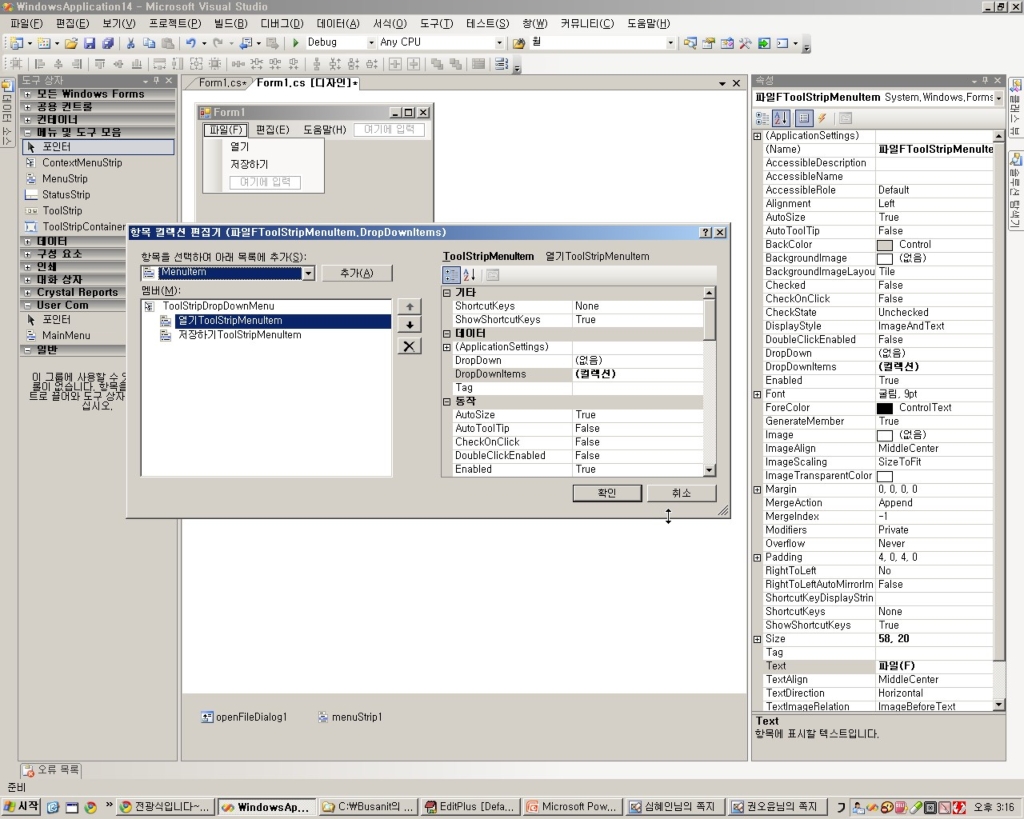Open the MenuItem type combo box
The image size is (1024, 819).
(309, 273)
